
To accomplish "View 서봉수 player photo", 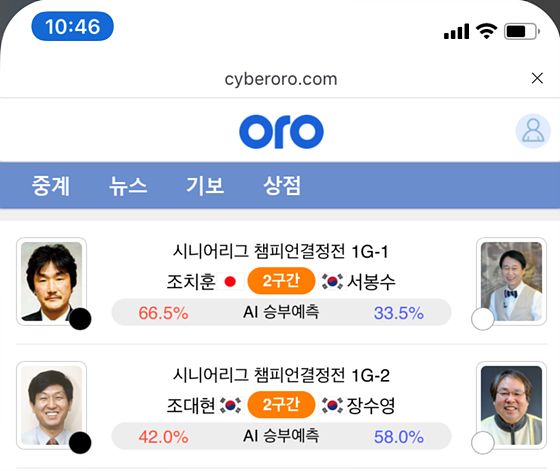I will coord(511,281).
